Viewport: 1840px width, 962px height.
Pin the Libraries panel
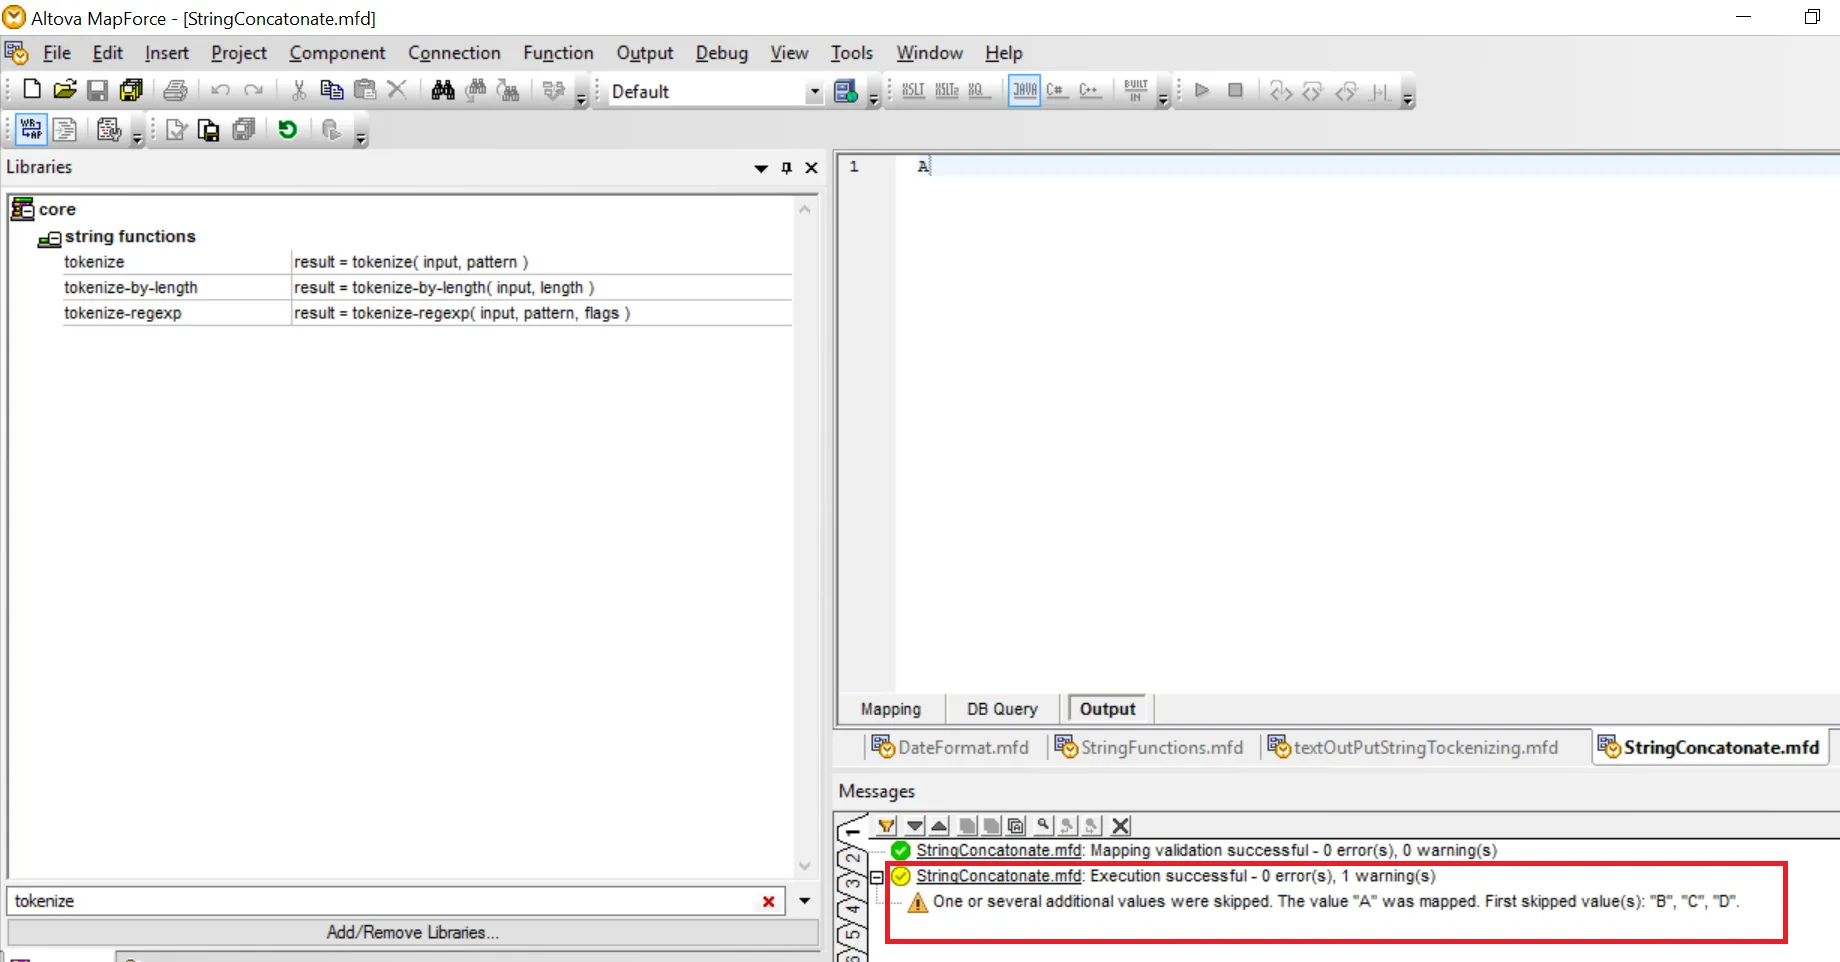click(x=787, y=168)
